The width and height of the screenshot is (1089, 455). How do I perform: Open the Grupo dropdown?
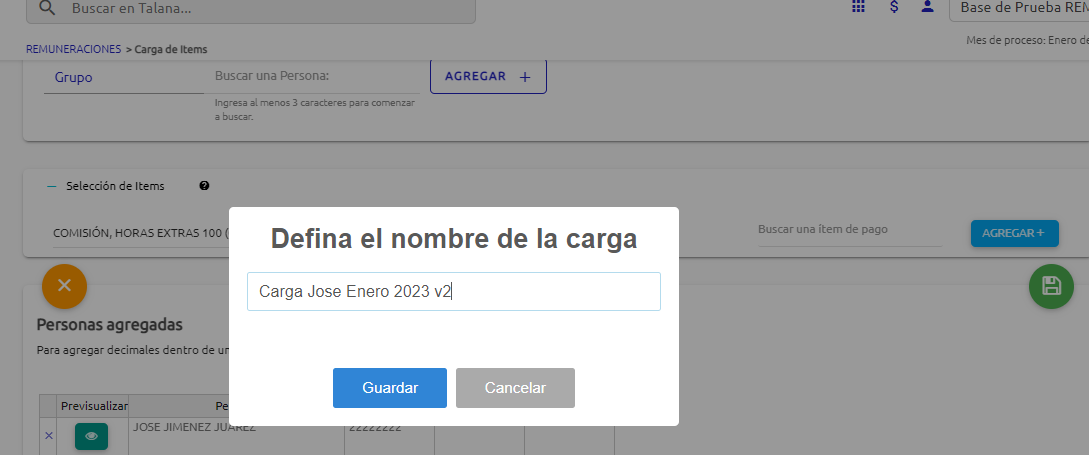tap(123, 77)
